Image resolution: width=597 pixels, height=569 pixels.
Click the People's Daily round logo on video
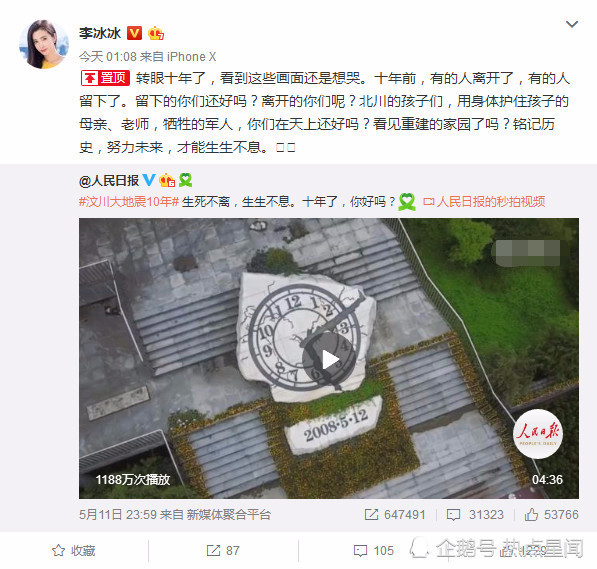point(538,434)
